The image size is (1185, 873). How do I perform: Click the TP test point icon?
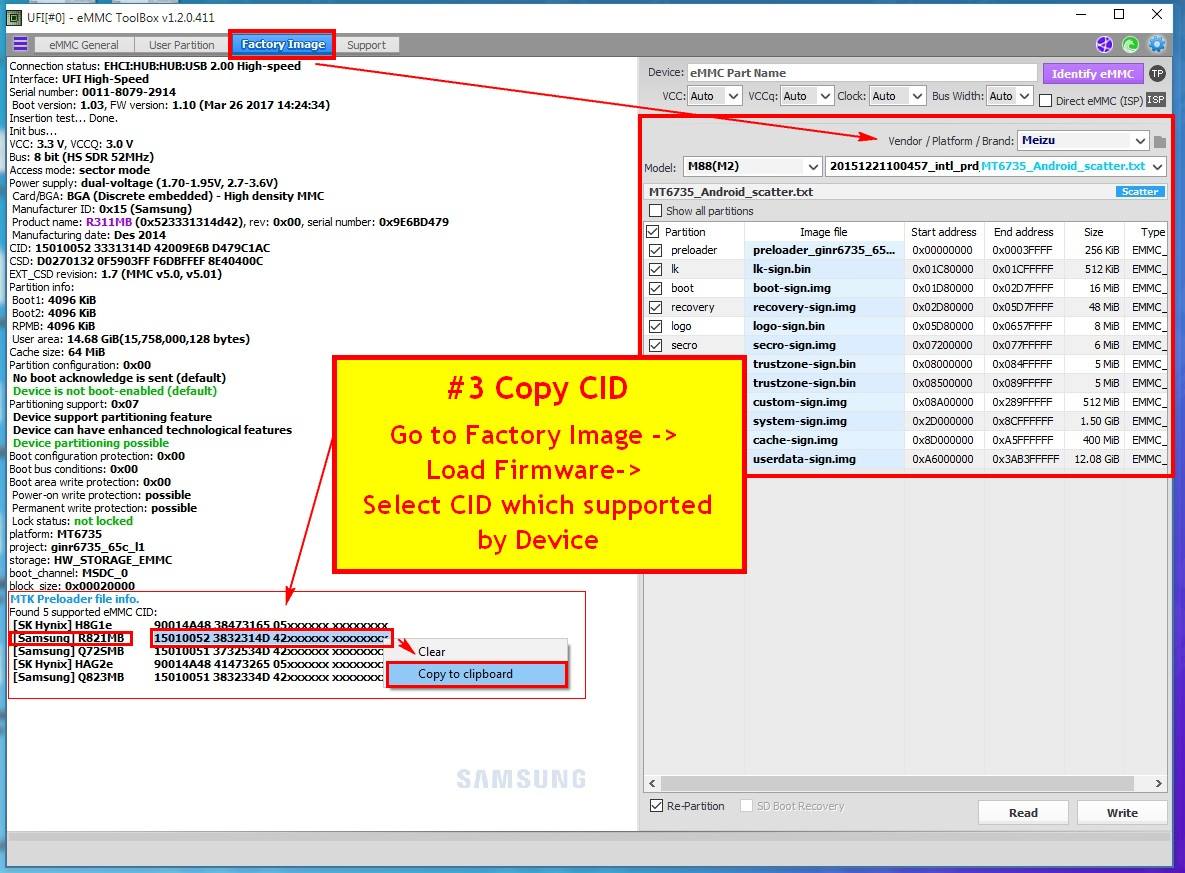(x=1157, y=73)
